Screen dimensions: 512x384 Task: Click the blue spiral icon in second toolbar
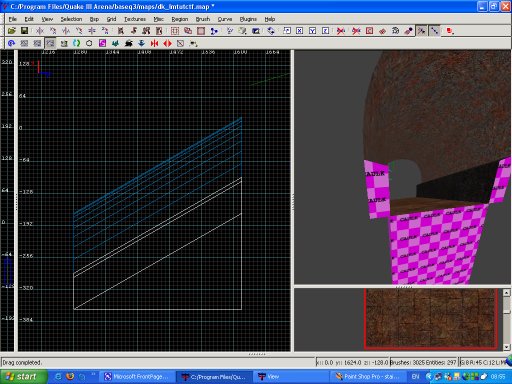11,43
